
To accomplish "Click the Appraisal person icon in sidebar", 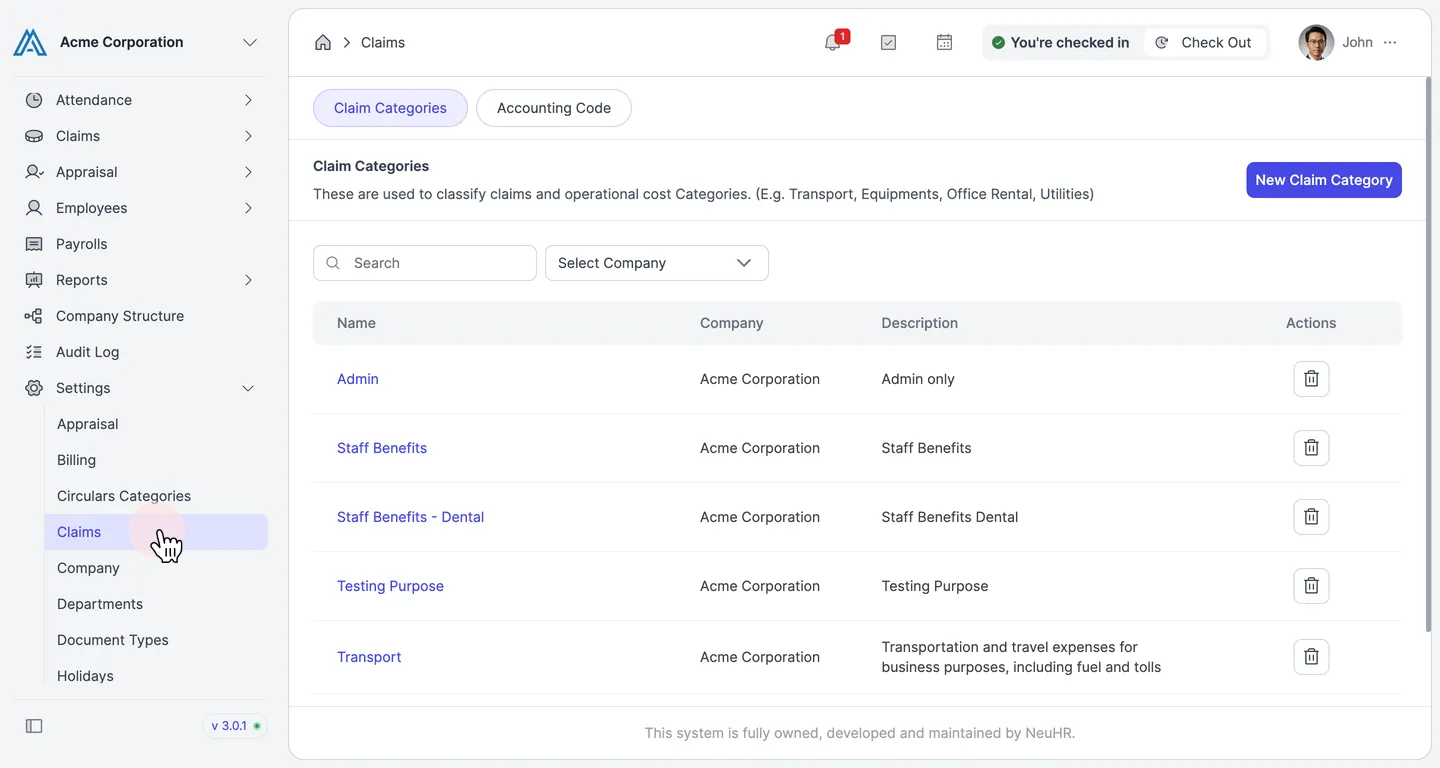I will point(34,172).
